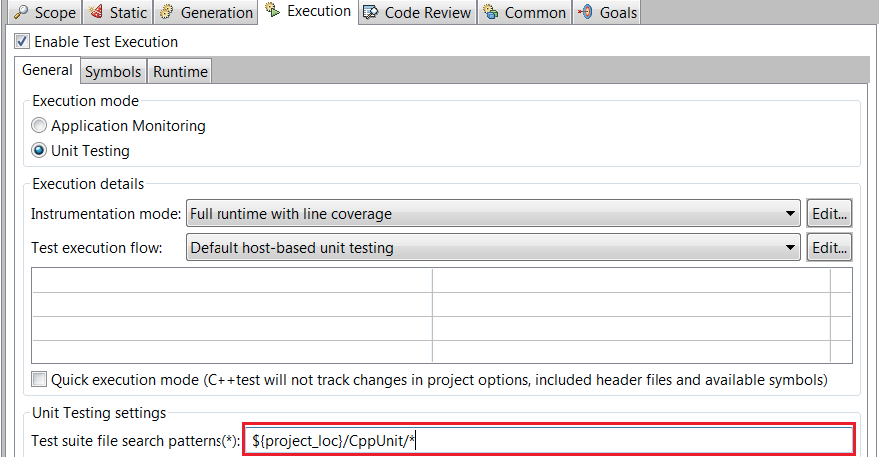The image size is (879, 457).
Task: Click the Static tab icon
Action: tap(96, 11)
